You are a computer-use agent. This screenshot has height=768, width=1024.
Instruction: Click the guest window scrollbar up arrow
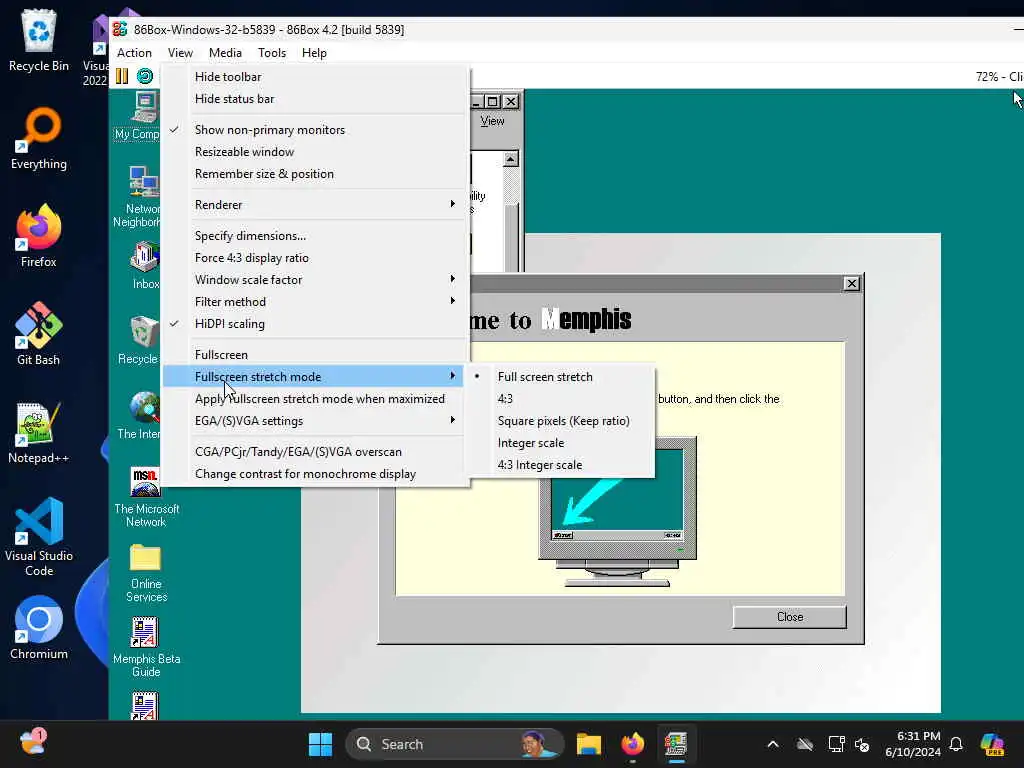click(511, 159)
